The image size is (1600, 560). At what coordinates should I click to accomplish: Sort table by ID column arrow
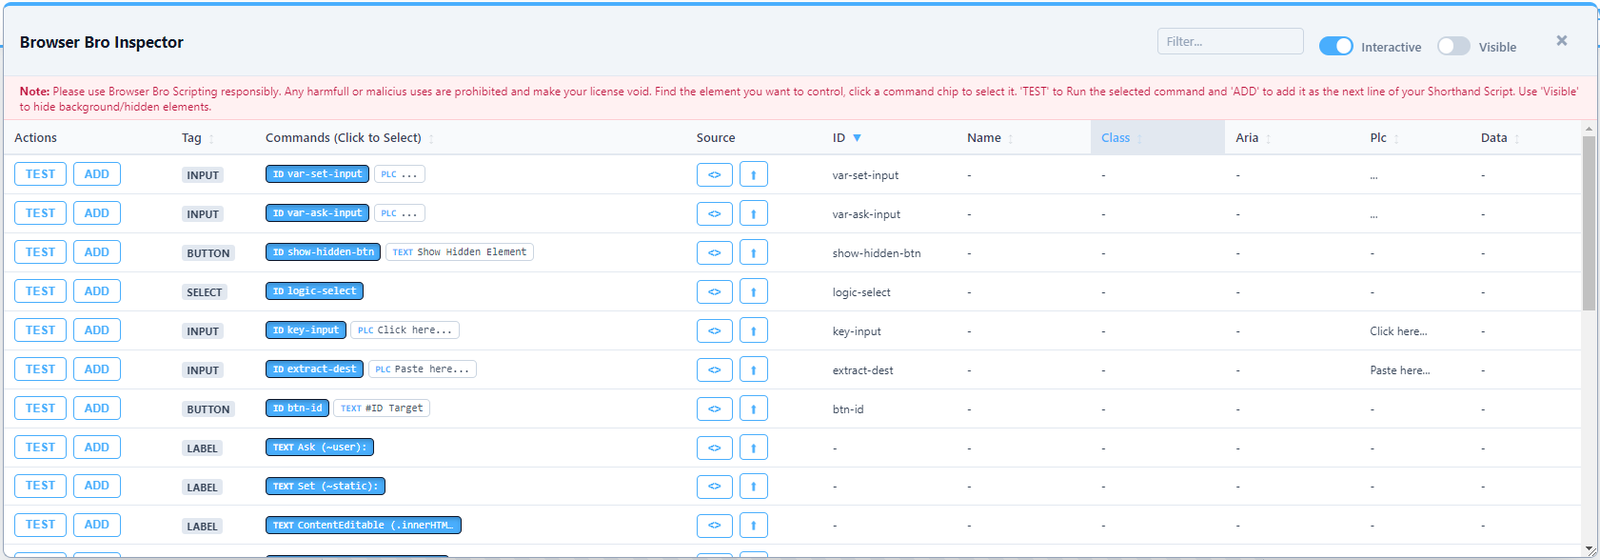click(857, 138)
